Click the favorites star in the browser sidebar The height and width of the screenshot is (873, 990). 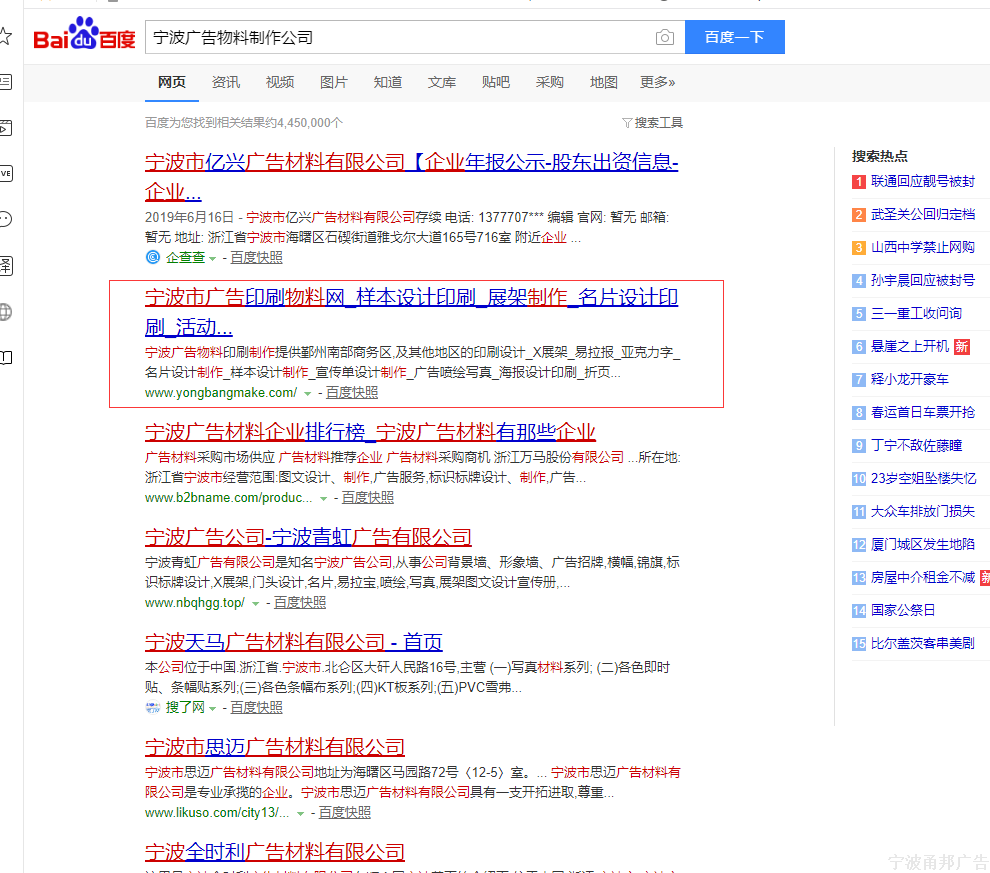click(x=4, y=36)
